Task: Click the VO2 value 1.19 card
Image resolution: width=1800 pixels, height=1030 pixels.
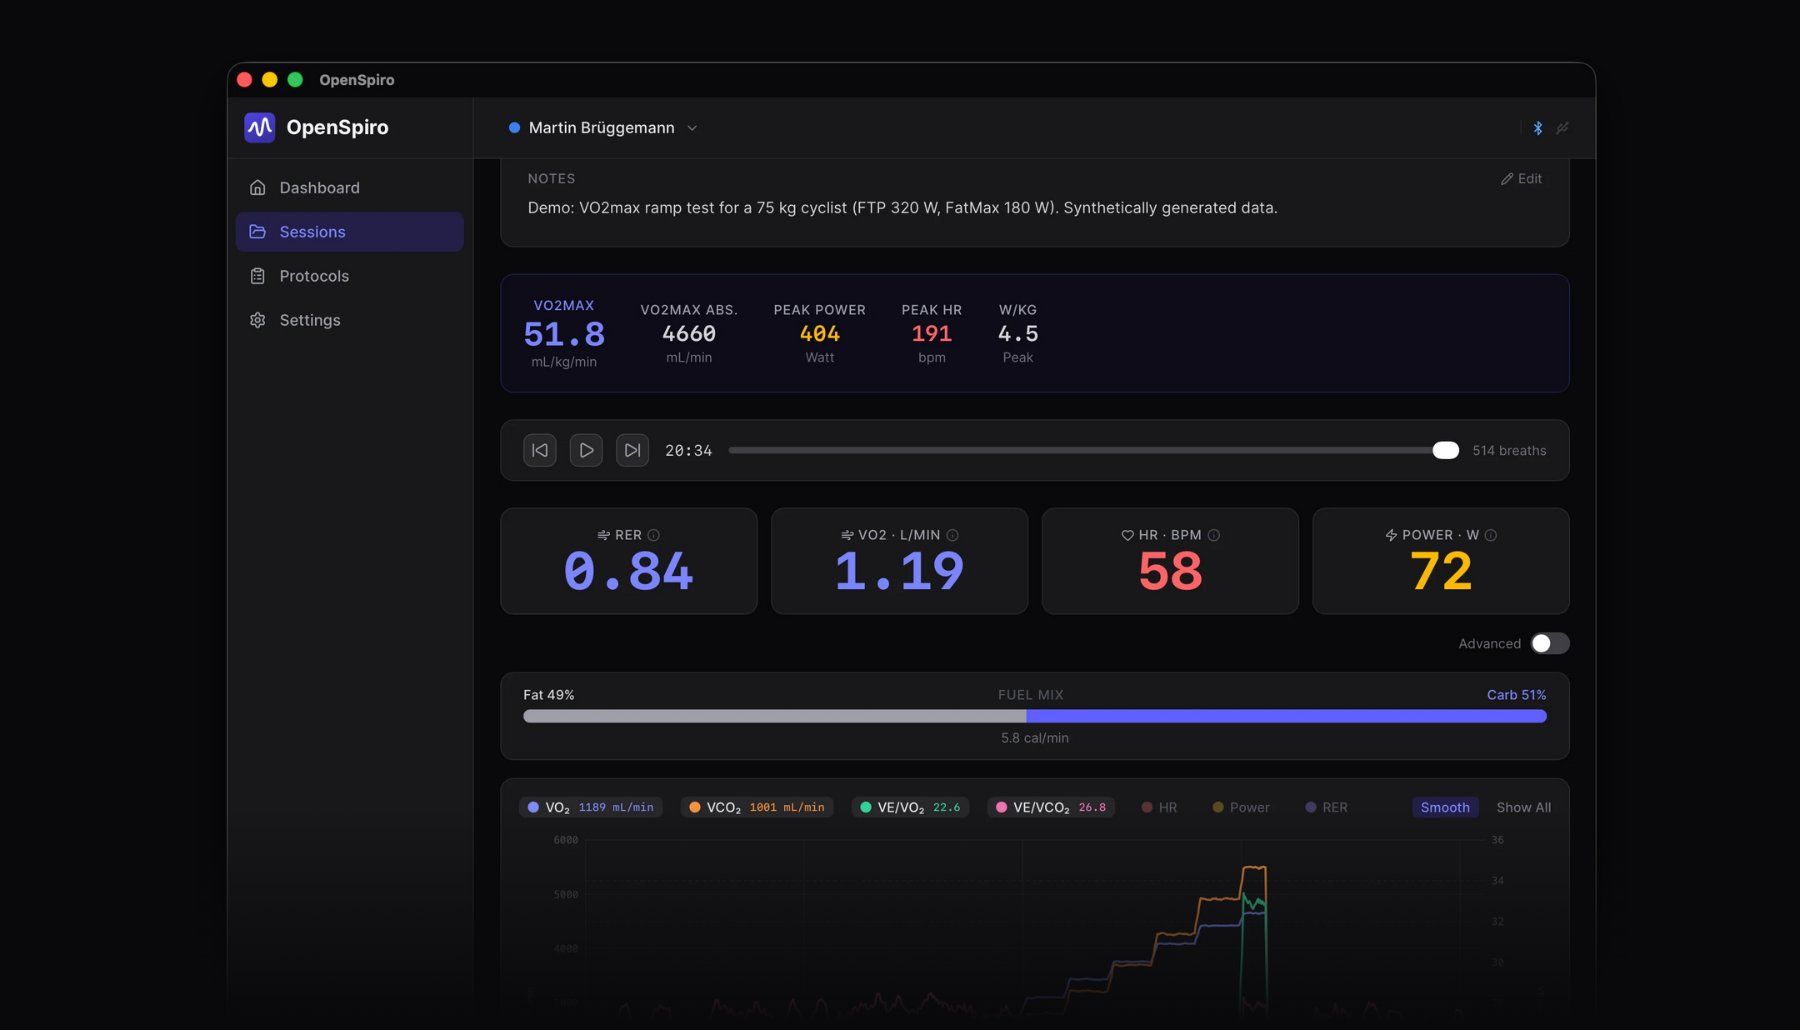Action: tap(899, 561)
